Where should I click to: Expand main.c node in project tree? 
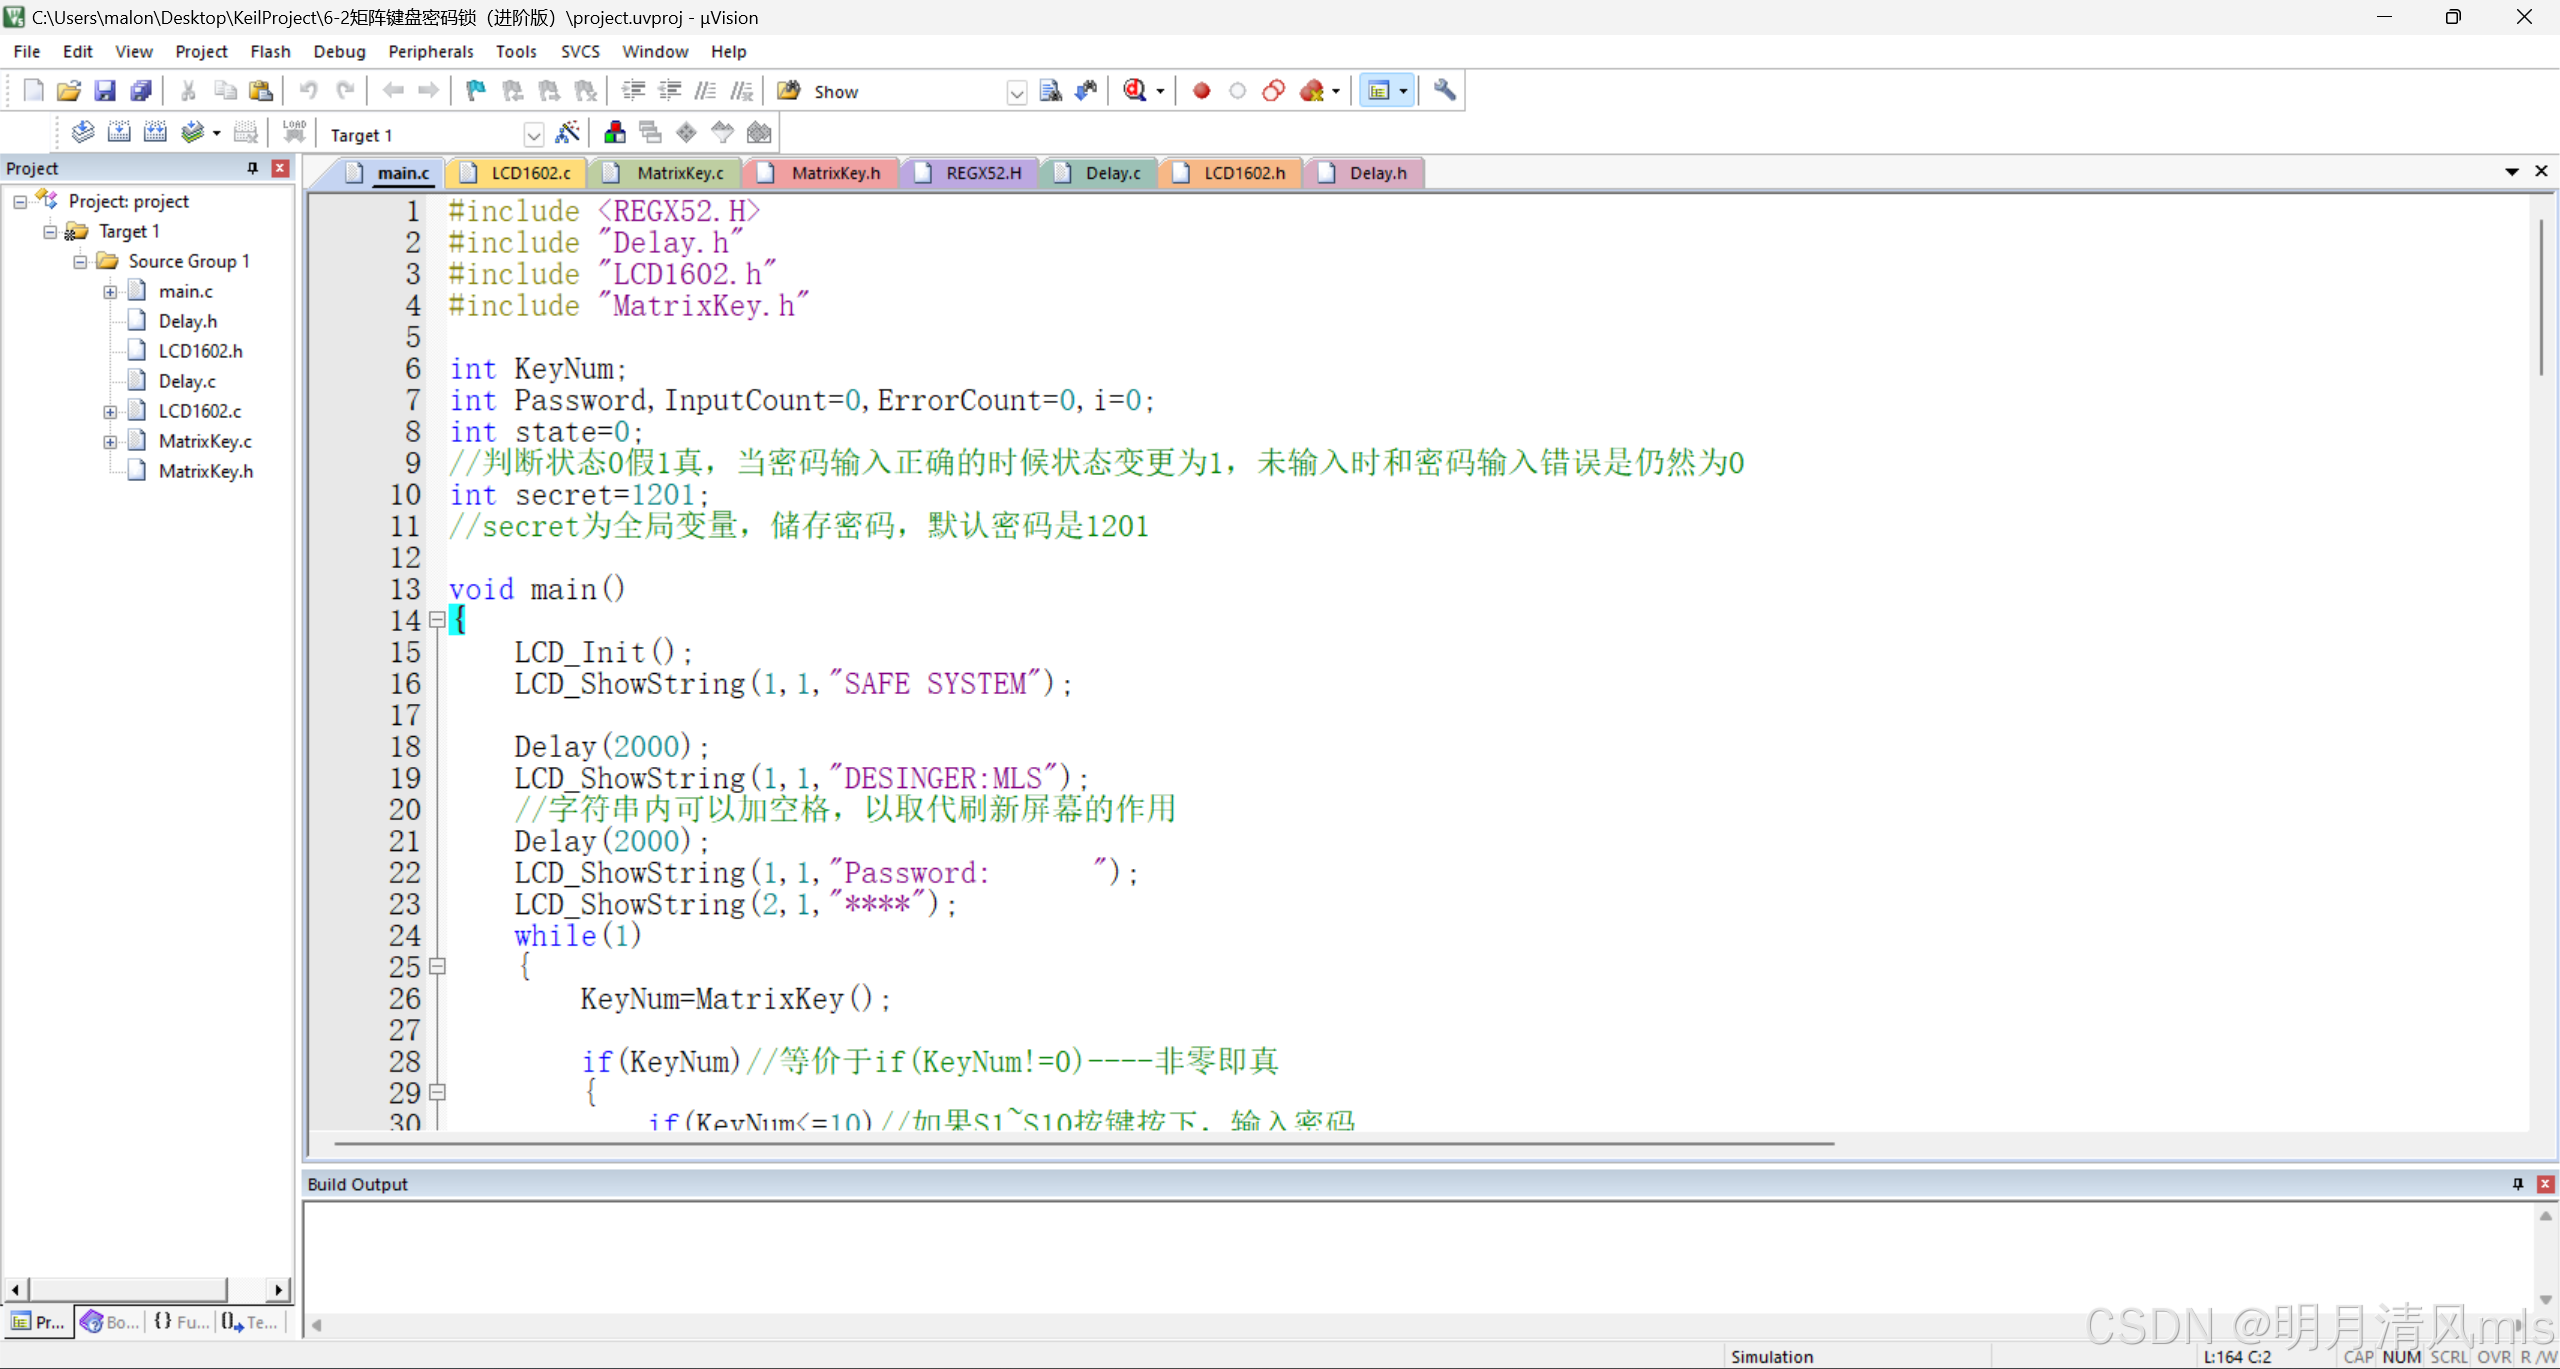[x=110, y=292]
